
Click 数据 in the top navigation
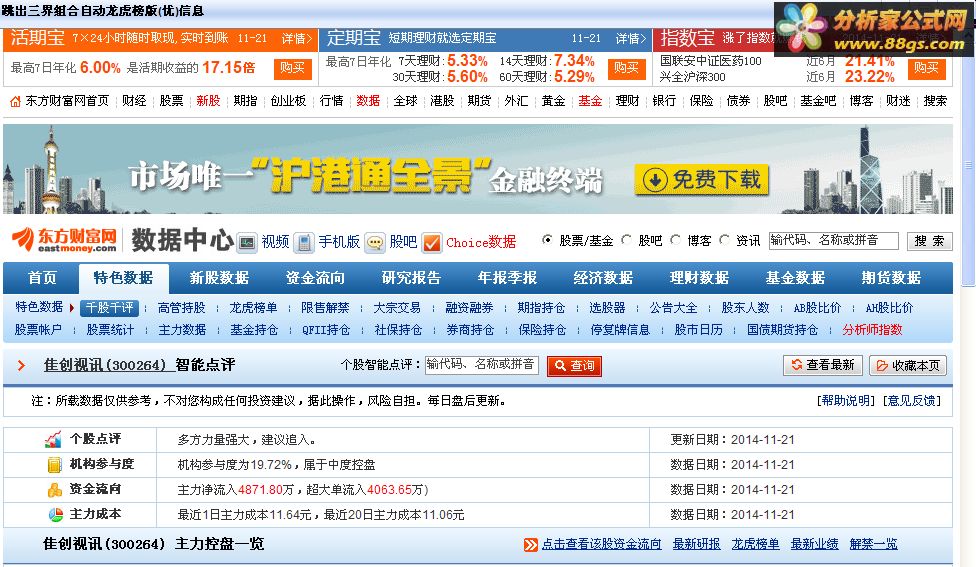368,101
